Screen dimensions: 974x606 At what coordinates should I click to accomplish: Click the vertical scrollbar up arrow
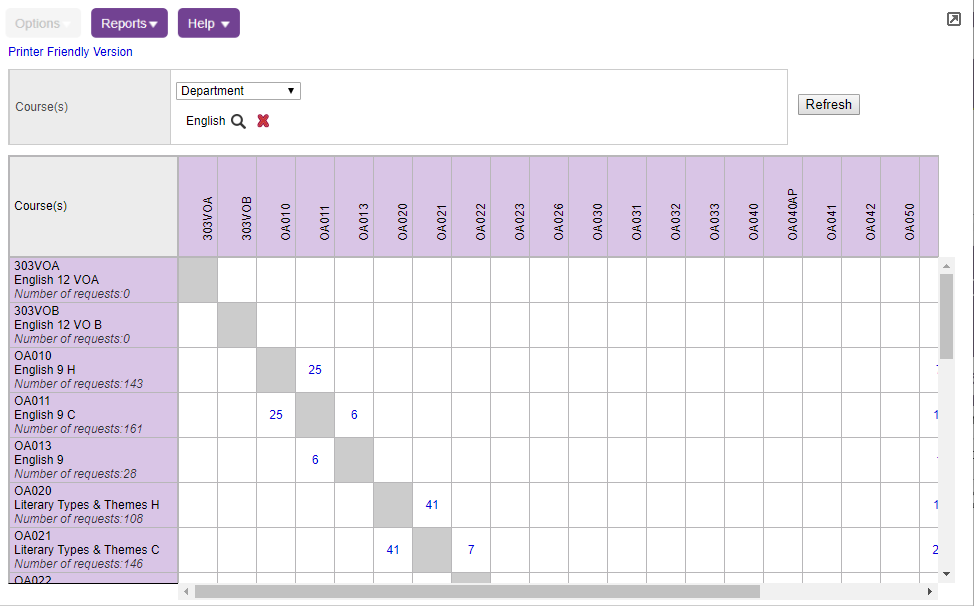947,266
